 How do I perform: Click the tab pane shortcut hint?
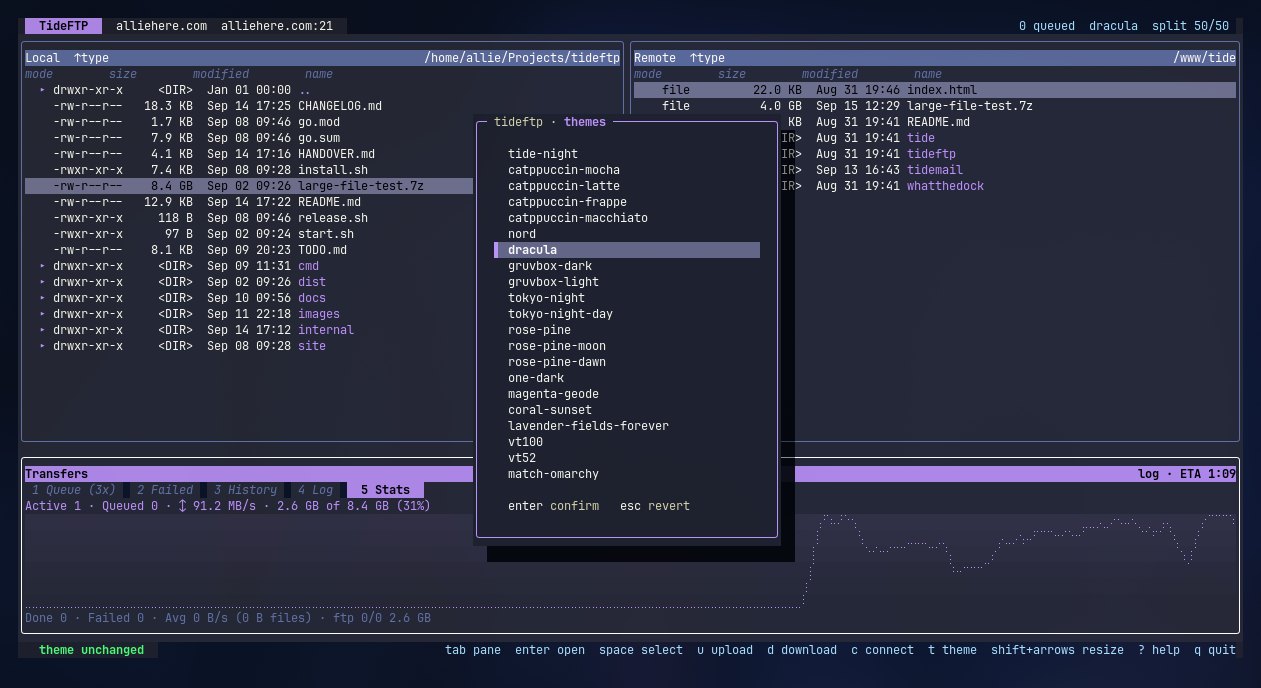coord(473,650)
